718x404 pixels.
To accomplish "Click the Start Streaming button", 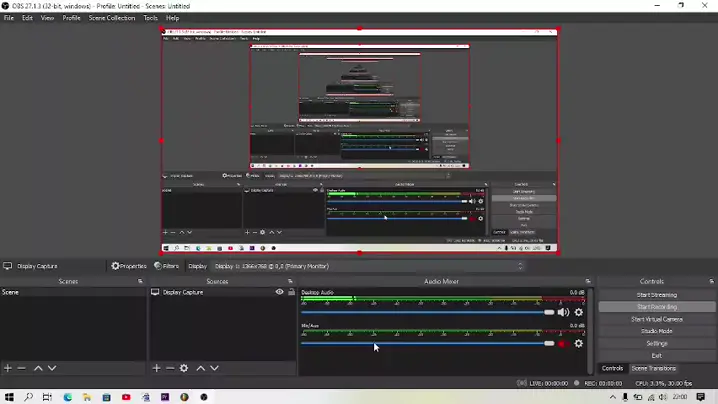I will [x=656, y=295].
